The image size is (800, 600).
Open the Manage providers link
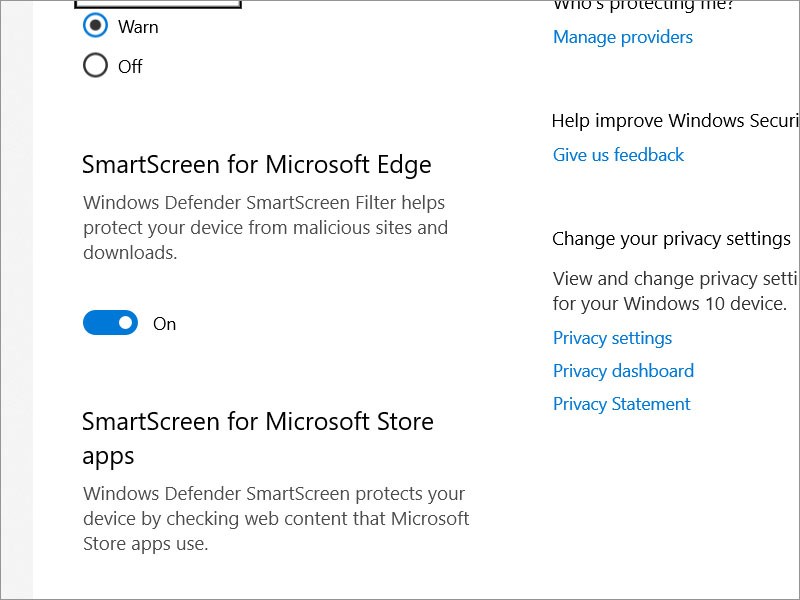point(622,37)
